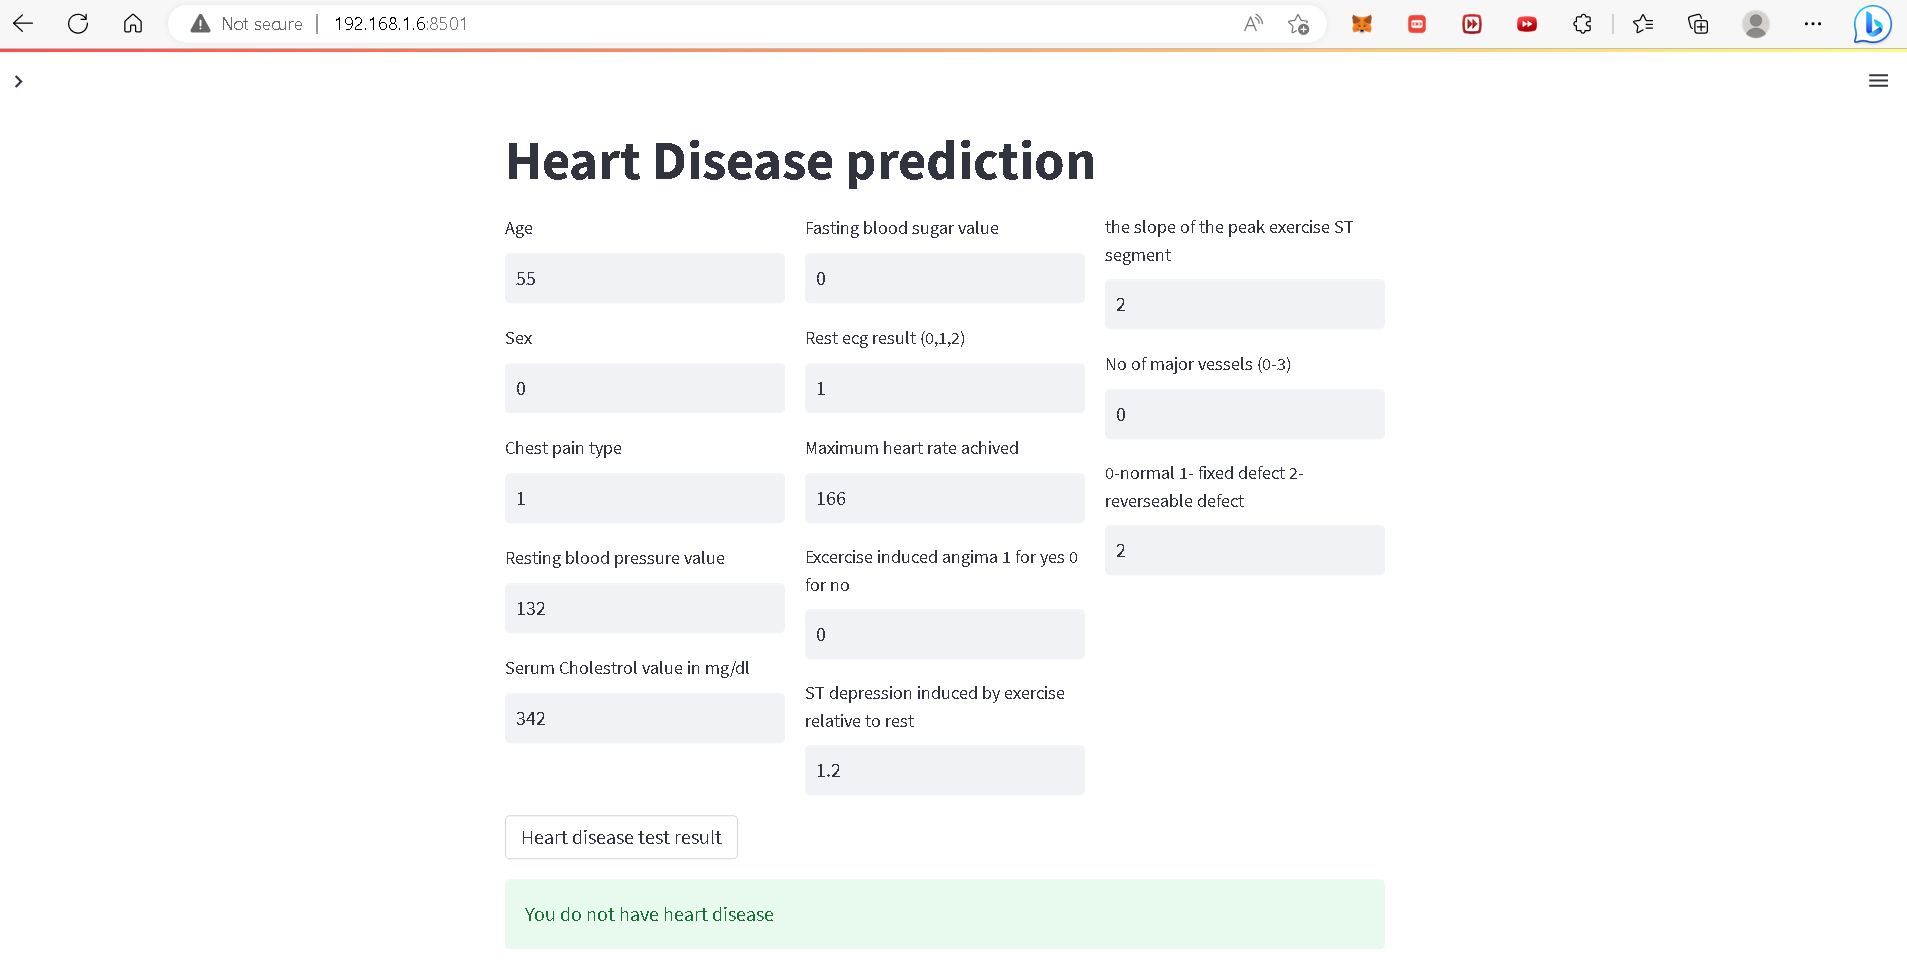Viewport: 1907px width, 978px height.
Task: Open the Extensions puzzle piece icon
Action: 1582,23
